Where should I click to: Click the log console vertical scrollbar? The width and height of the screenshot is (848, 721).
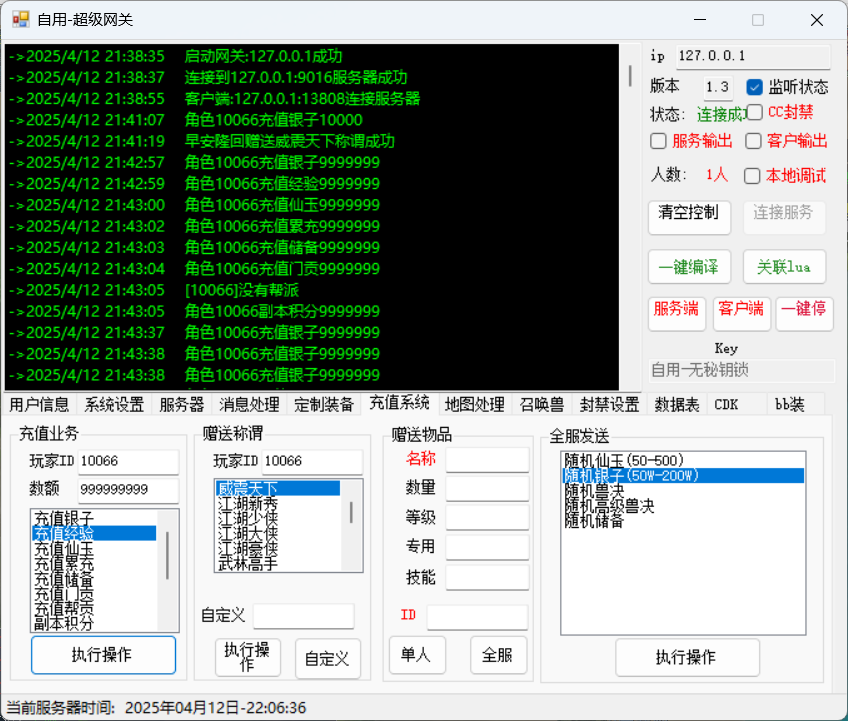[x=630, y=77]
